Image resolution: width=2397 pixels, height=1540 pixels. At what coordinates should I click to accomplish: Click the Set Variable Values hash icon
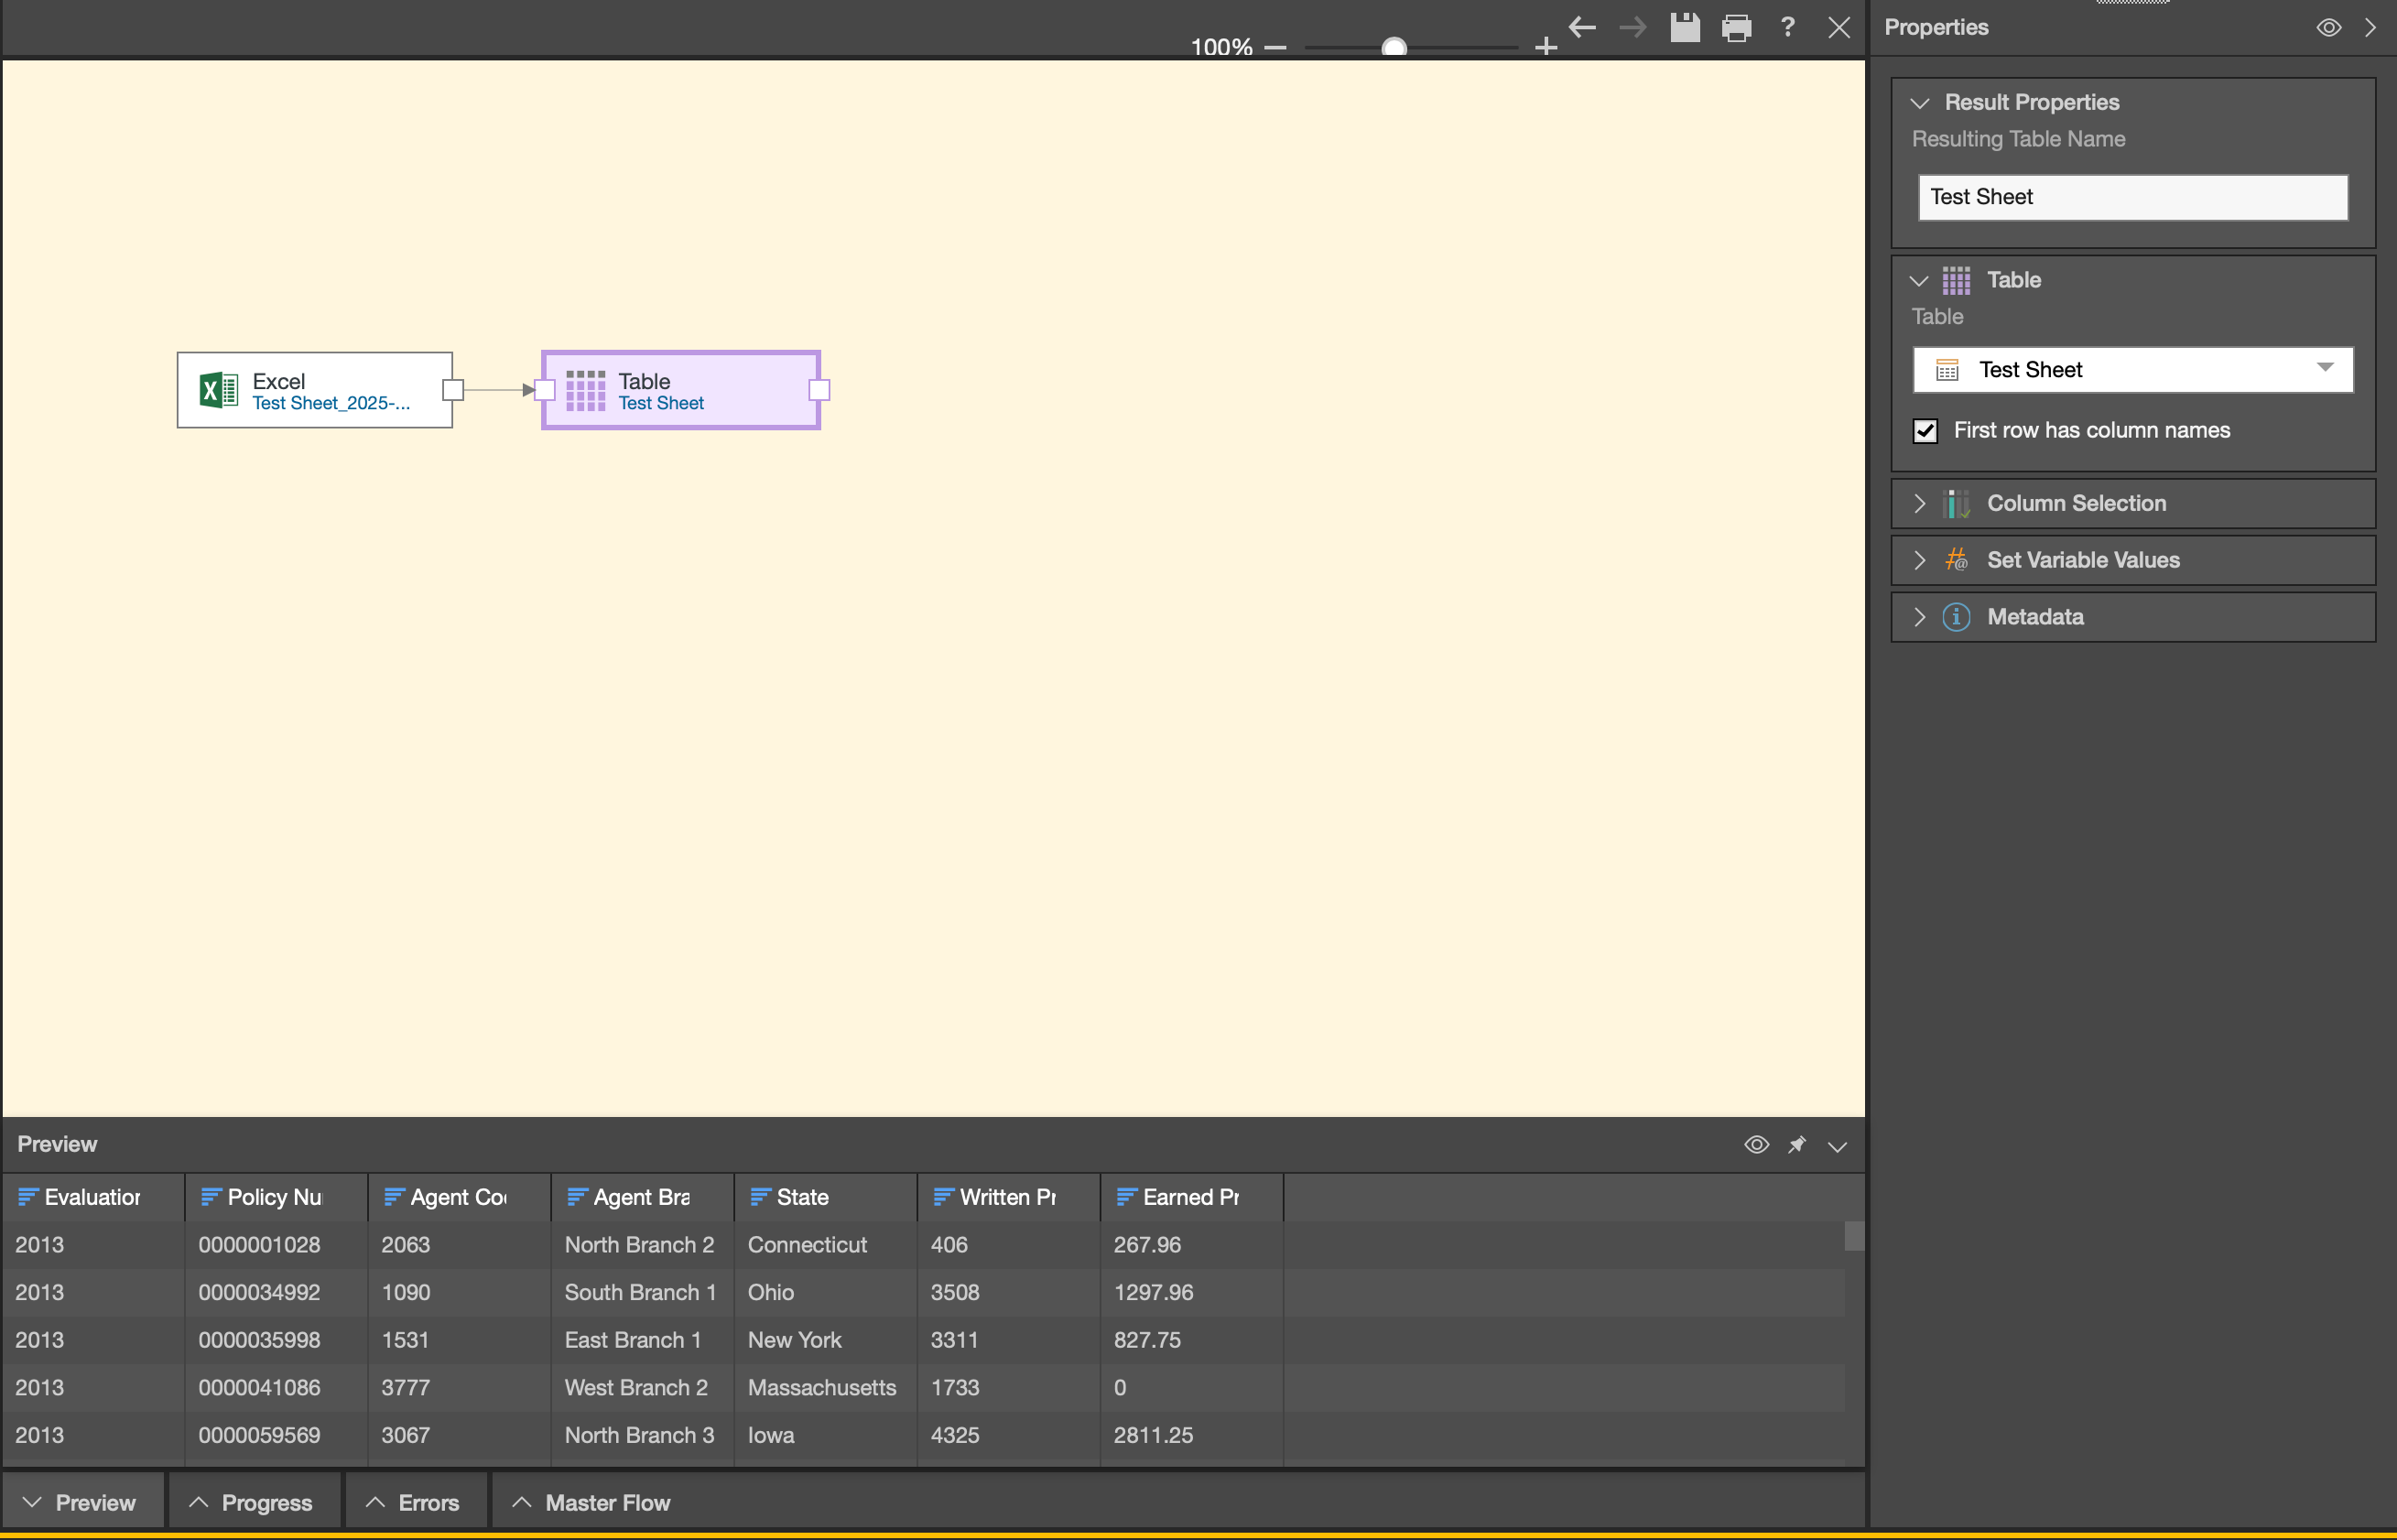pyautogui.click(x=1957, y=560)
